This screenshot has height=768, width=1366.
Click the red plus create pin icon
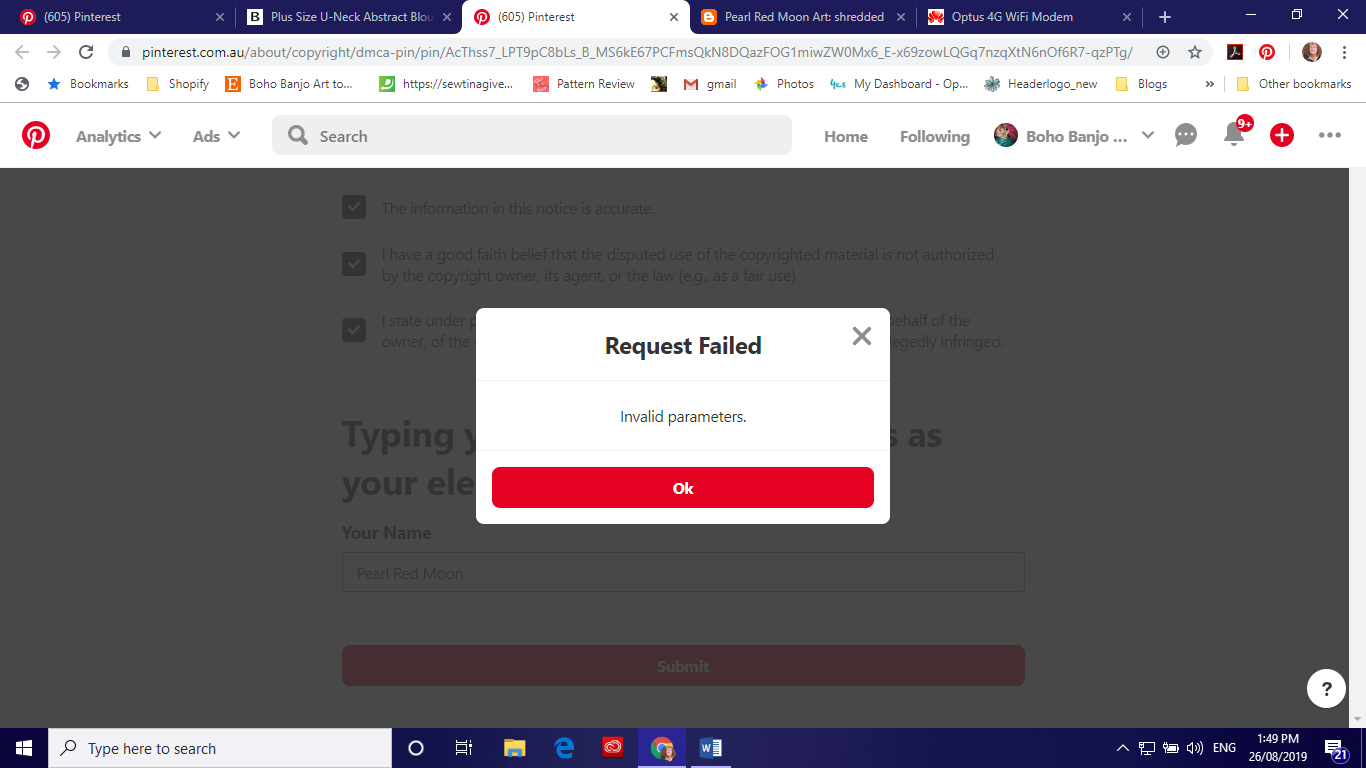[1282, 135]
